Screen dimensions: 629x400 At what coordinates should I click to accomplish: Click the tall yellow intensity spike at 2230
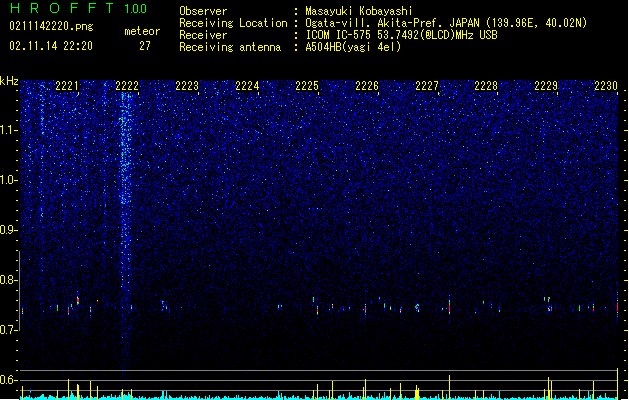pyautogui.click(x=617, y=383)
